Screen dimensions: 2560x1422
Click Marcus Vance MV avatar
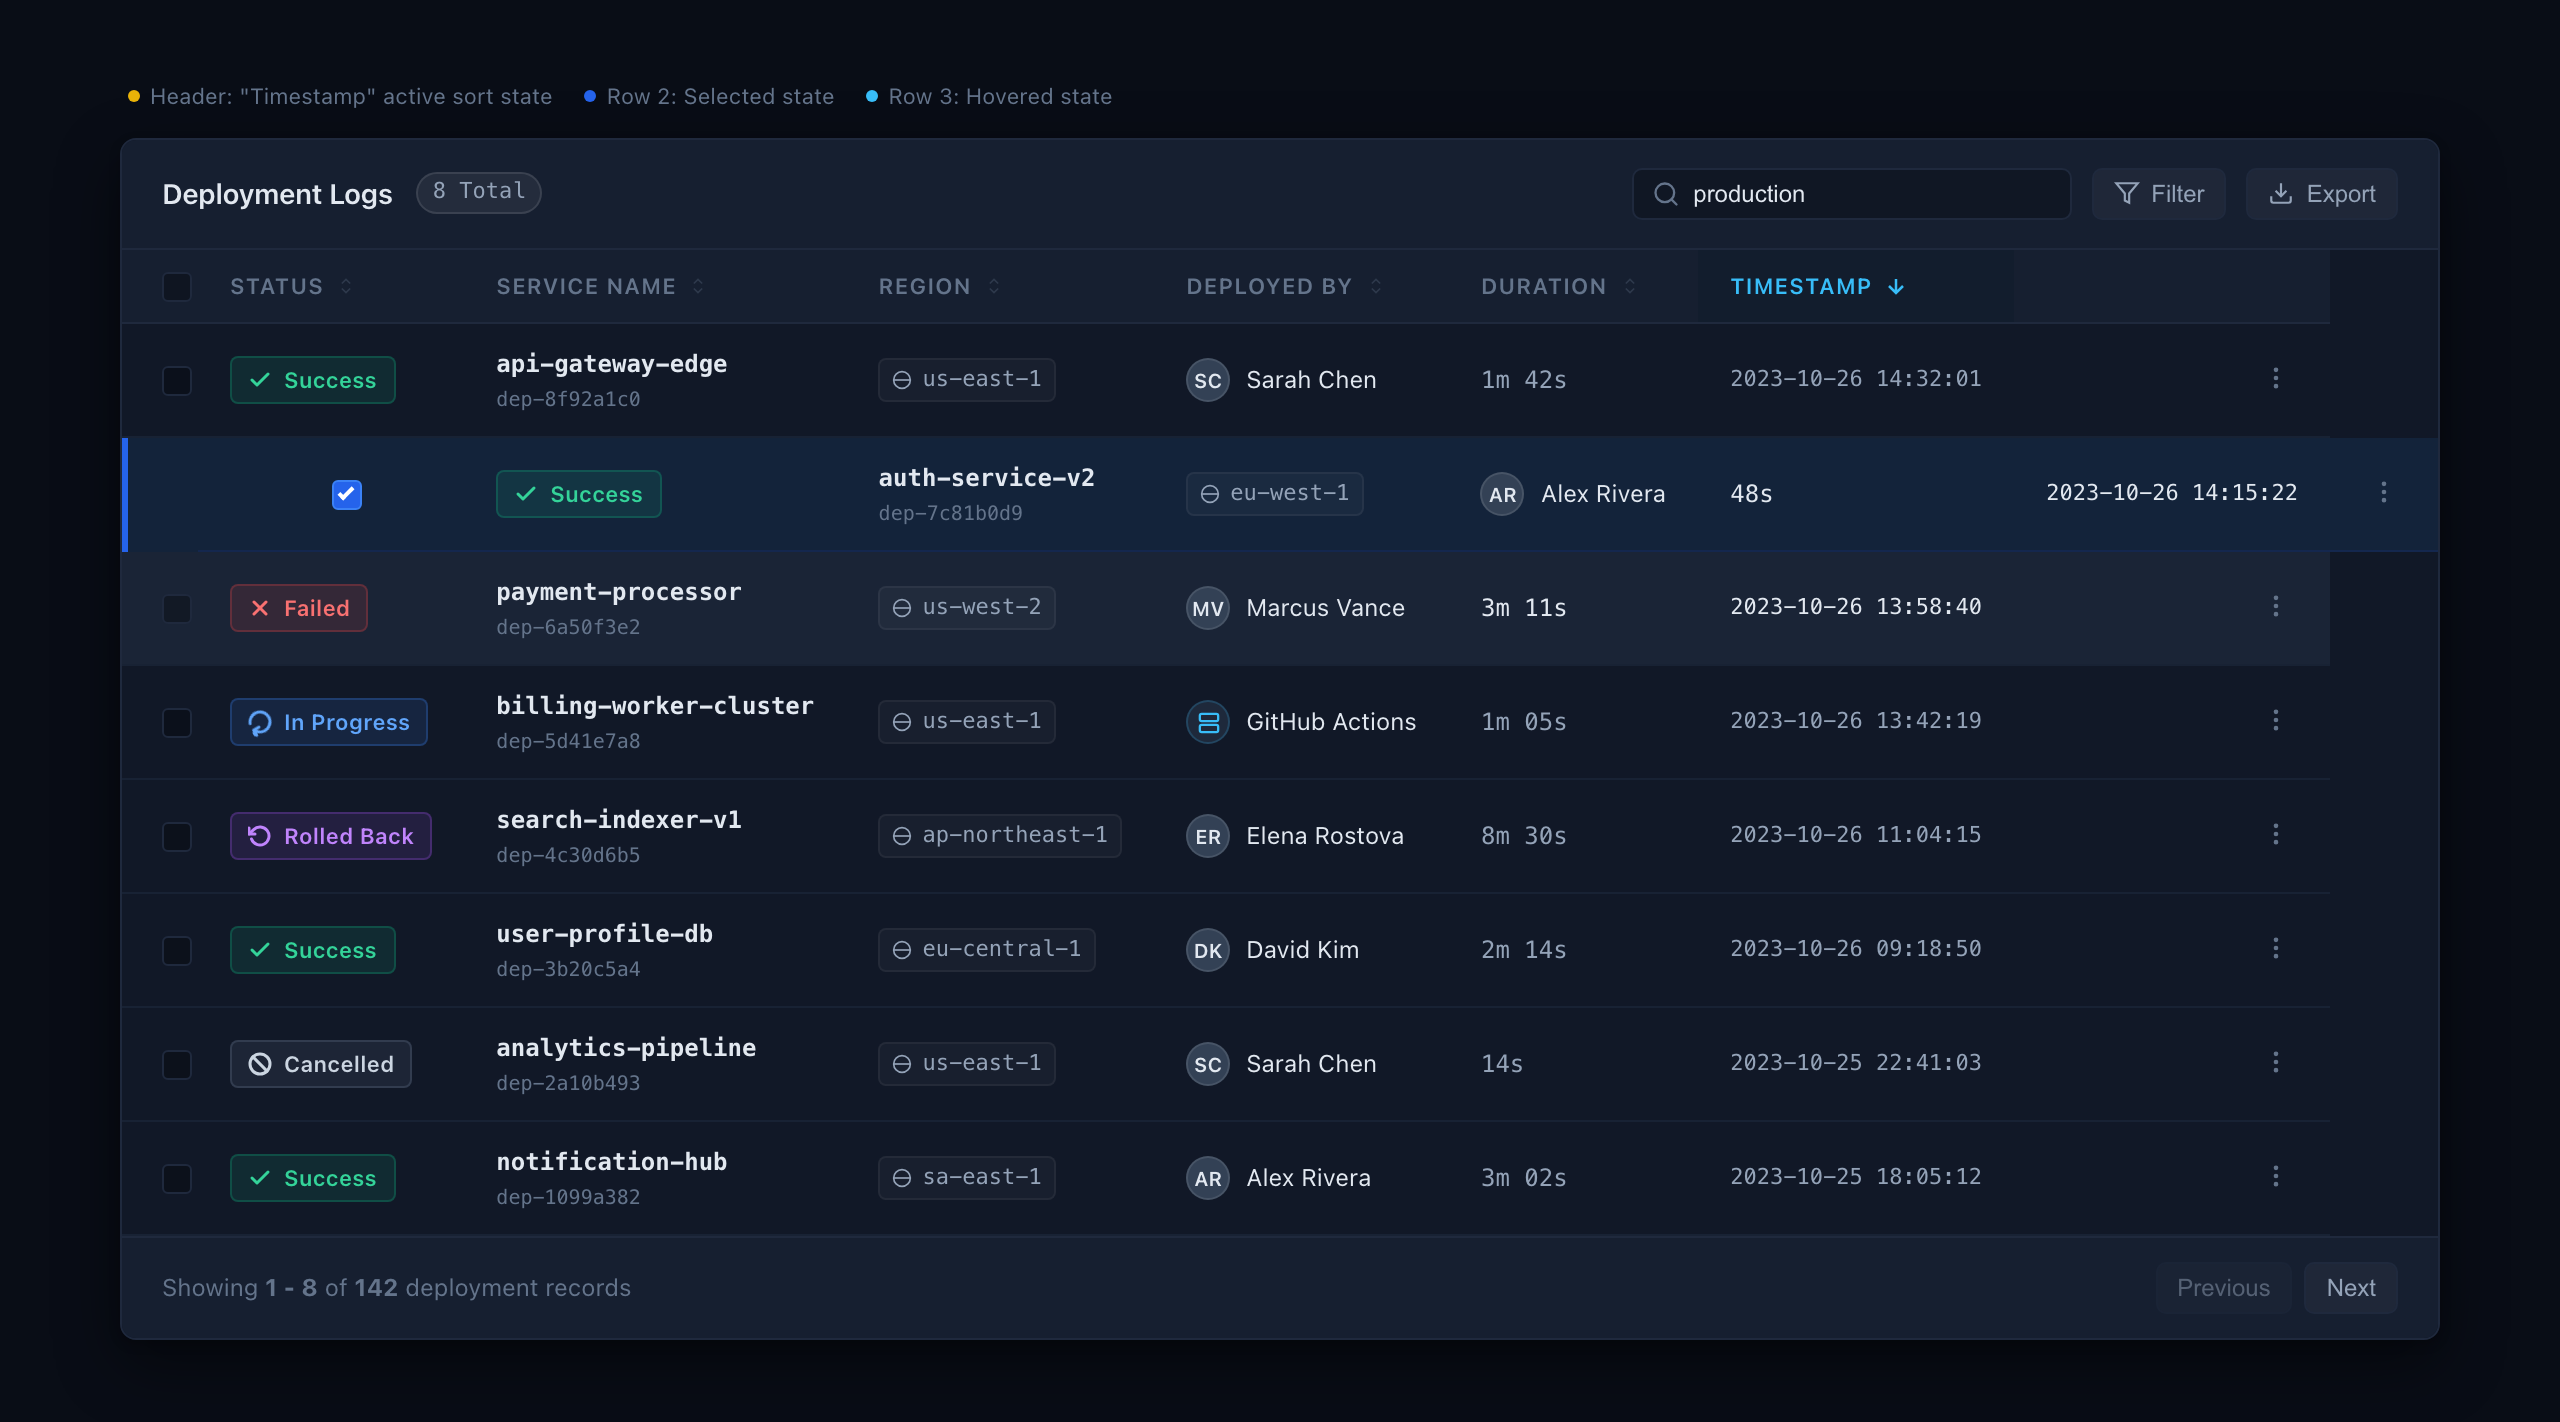[1208, 608]
